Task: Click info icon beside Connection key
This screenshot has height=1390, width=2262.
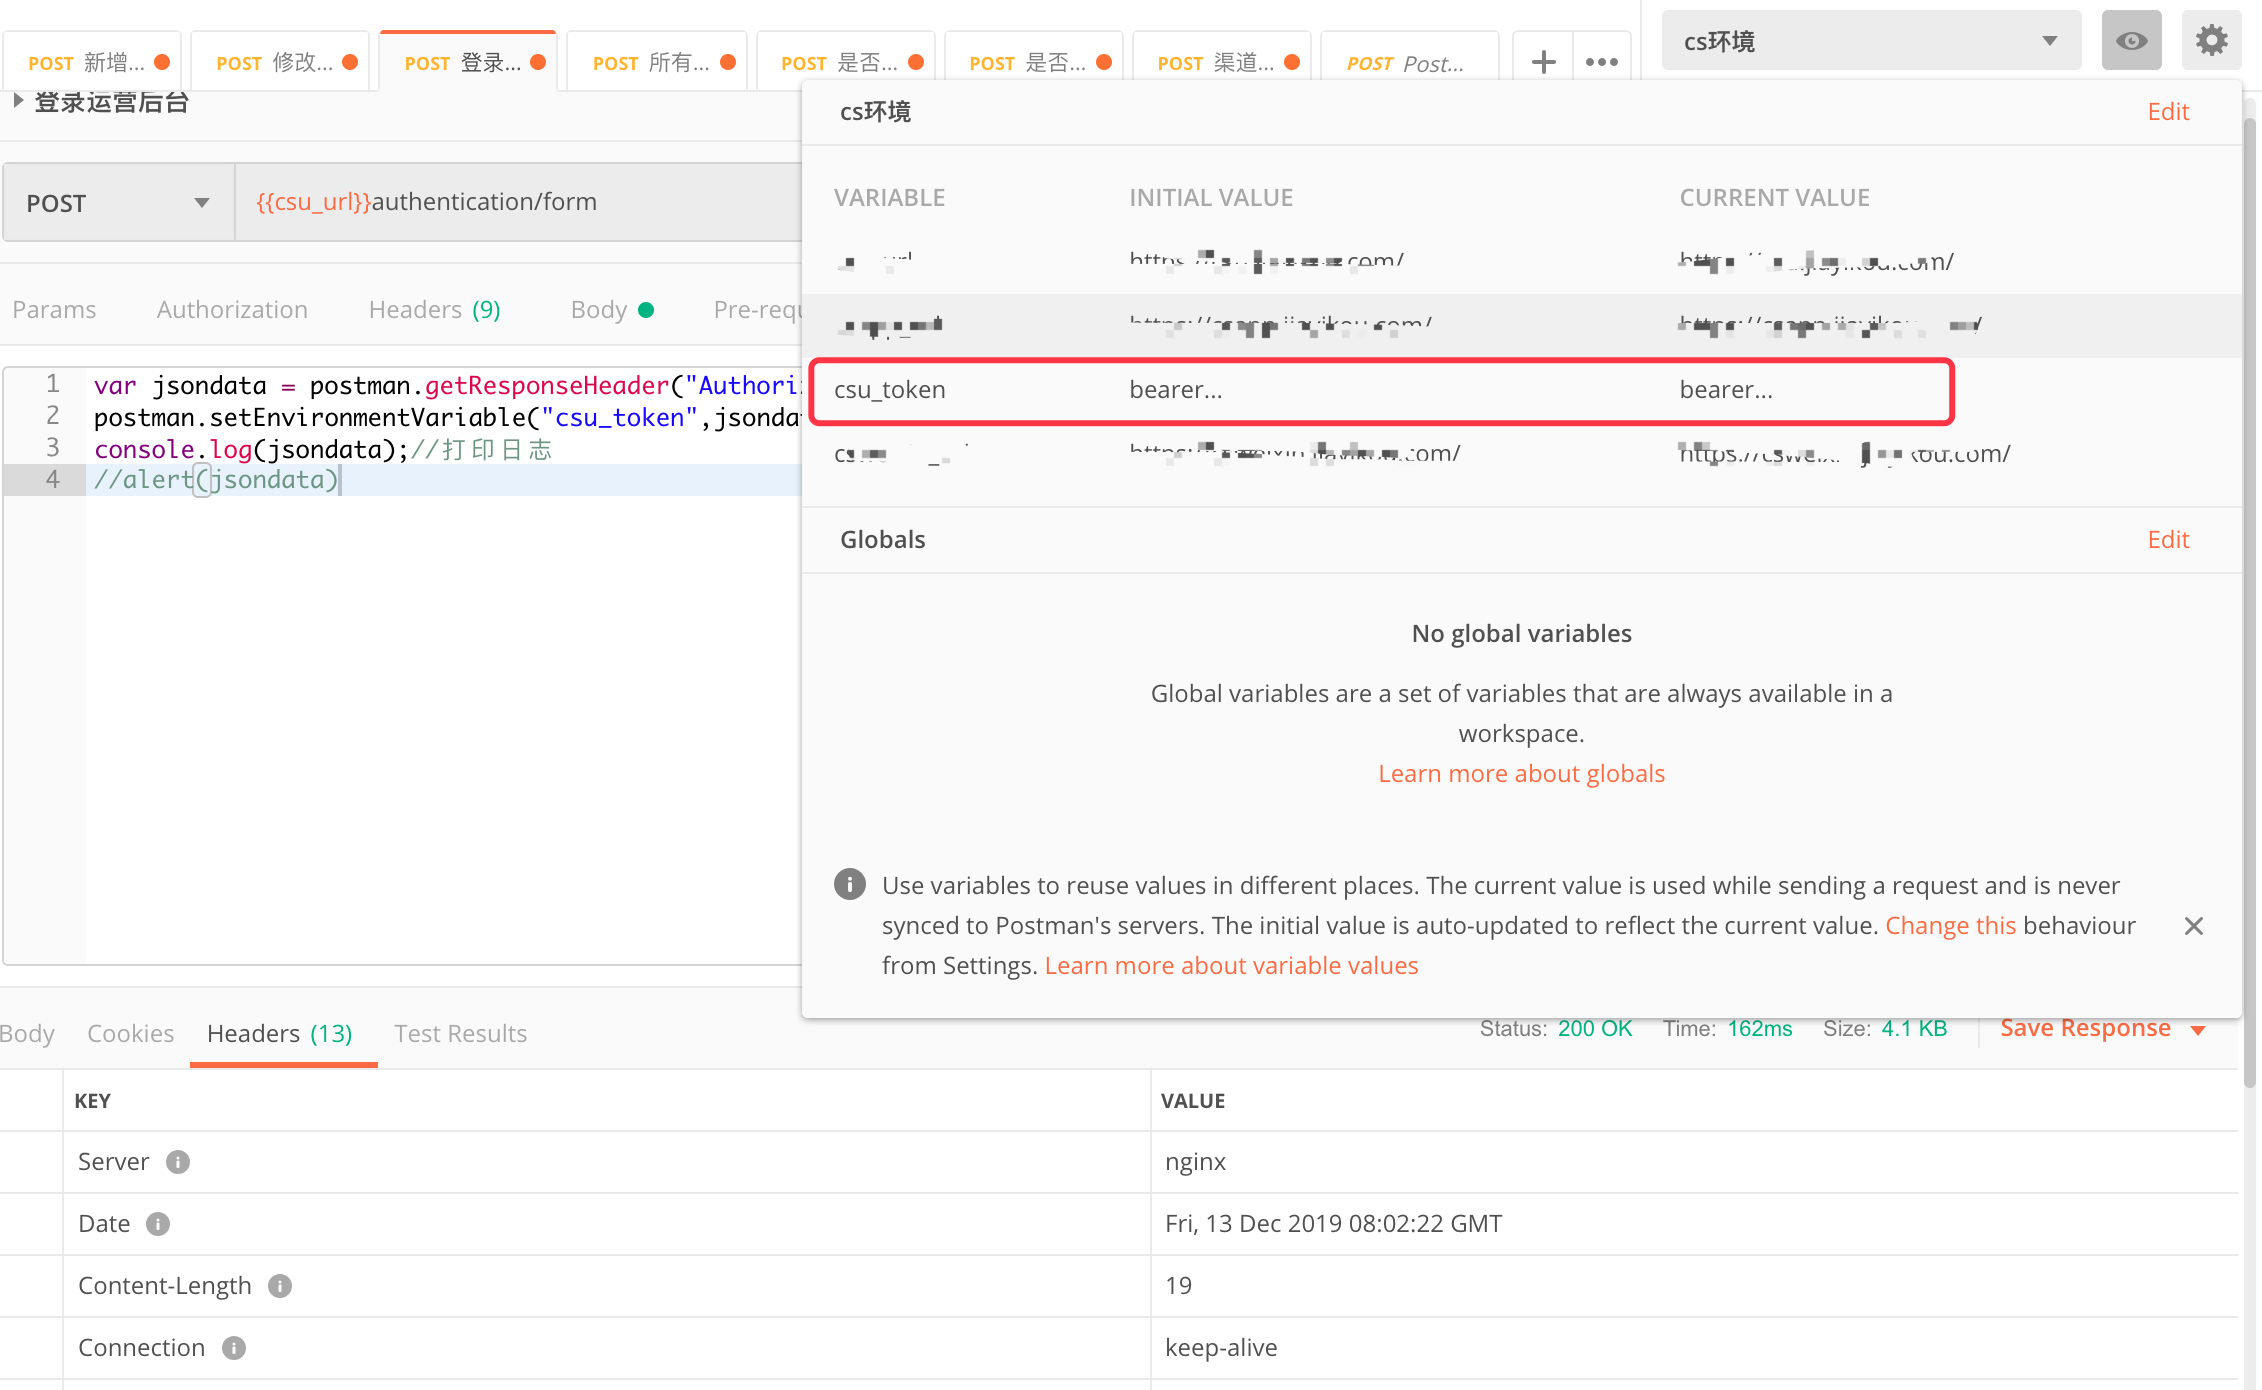Action: point(234,1347)
